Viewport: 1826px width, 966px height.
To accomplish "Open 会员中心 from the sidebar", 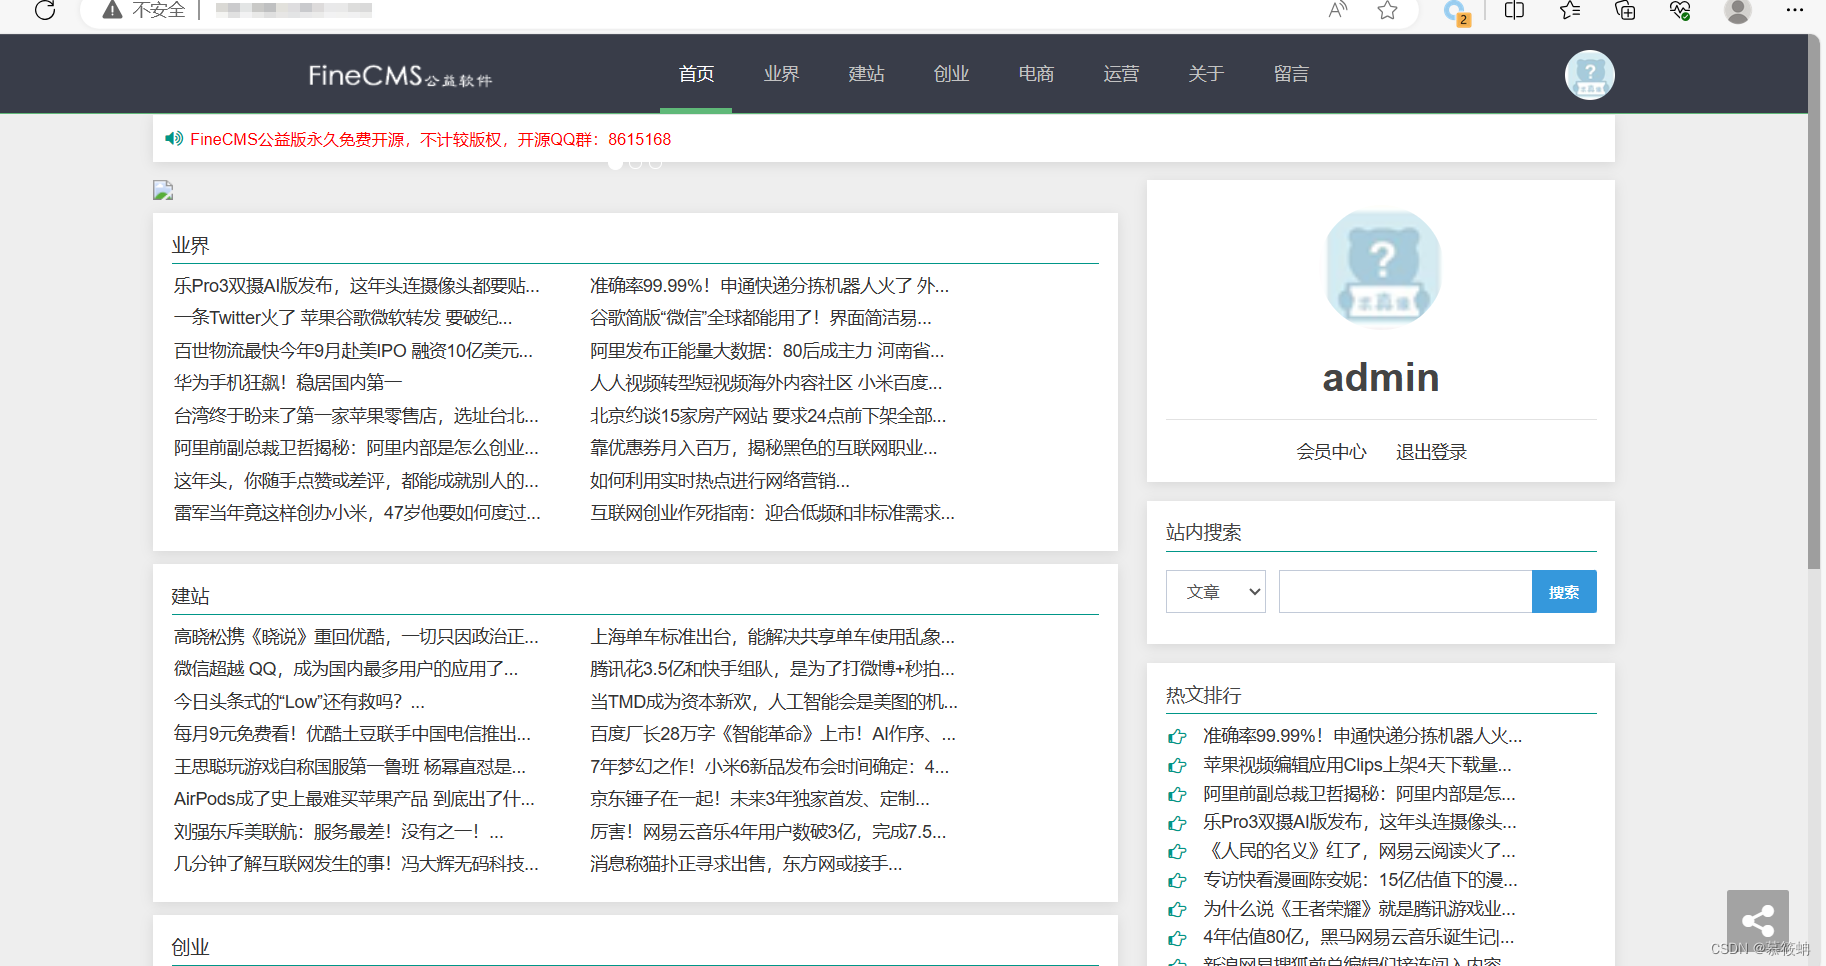I will click(x=1331, y=451).
